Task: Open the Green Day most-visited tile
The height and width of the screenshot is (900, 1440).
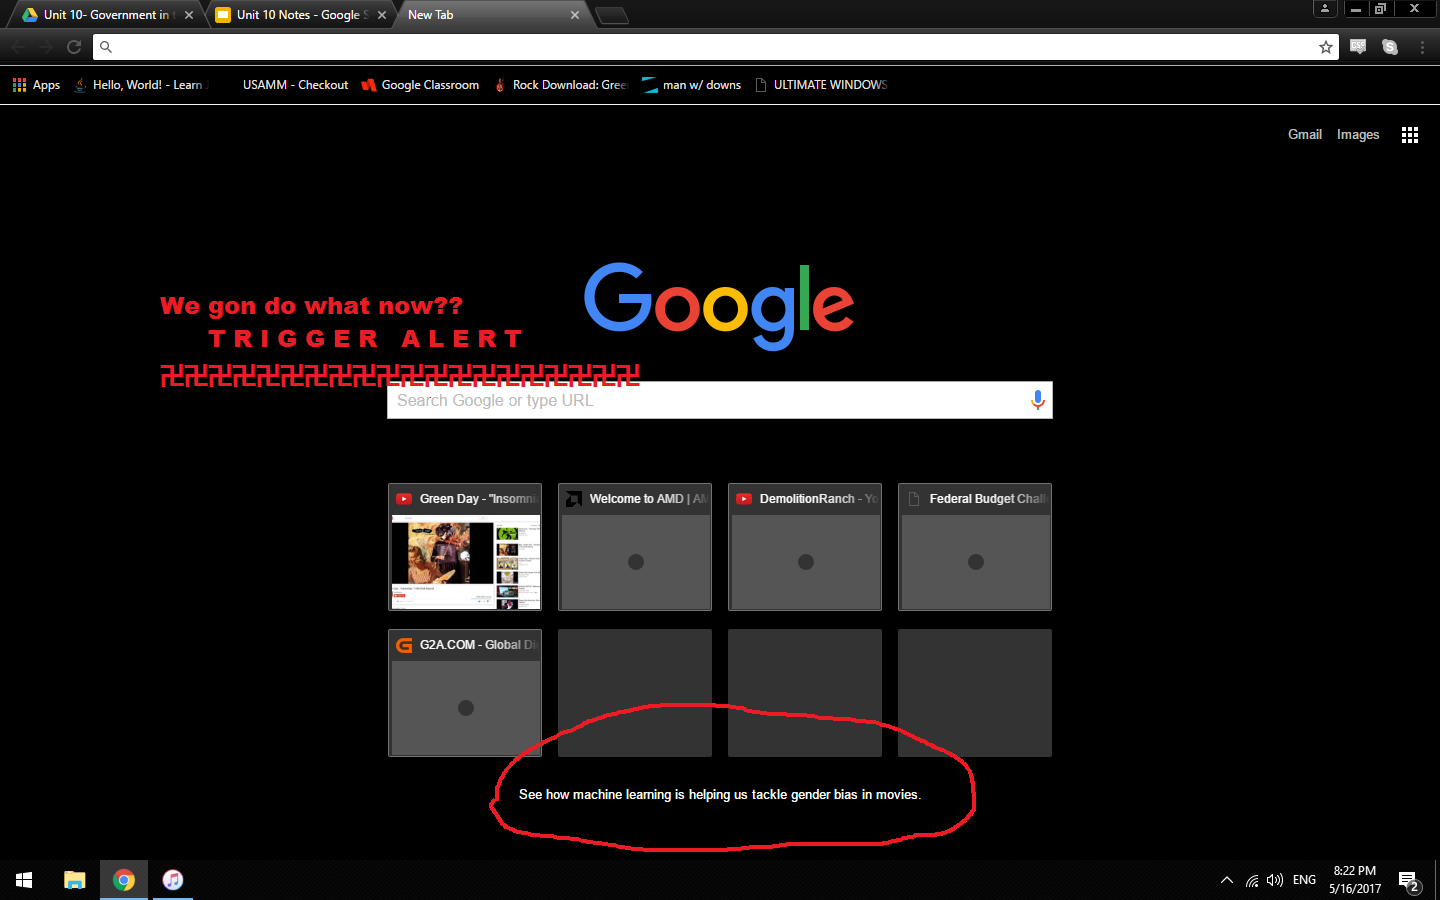Action: pyautogui.click(x=465, y=547)
